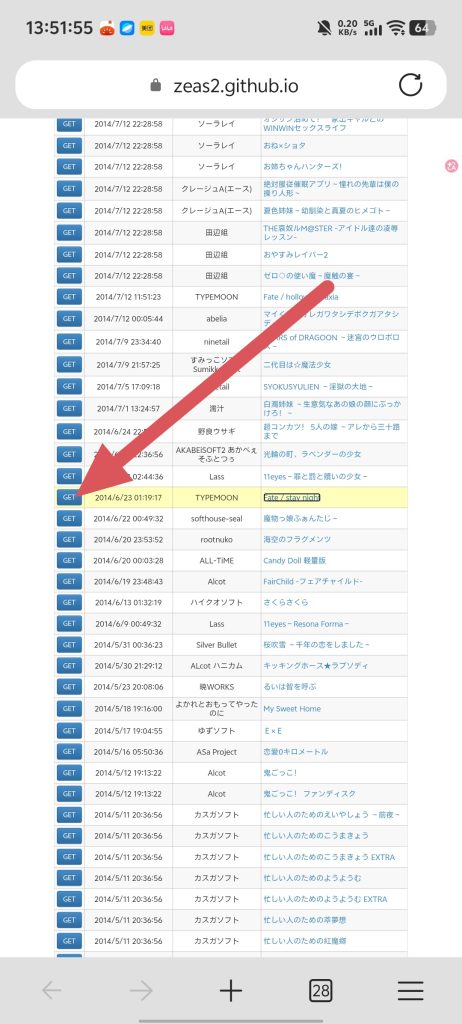The height and width of the screenshot is (1024, 462).
Task: Open the browser hamburger menu
Action: [x=410, y=991]
